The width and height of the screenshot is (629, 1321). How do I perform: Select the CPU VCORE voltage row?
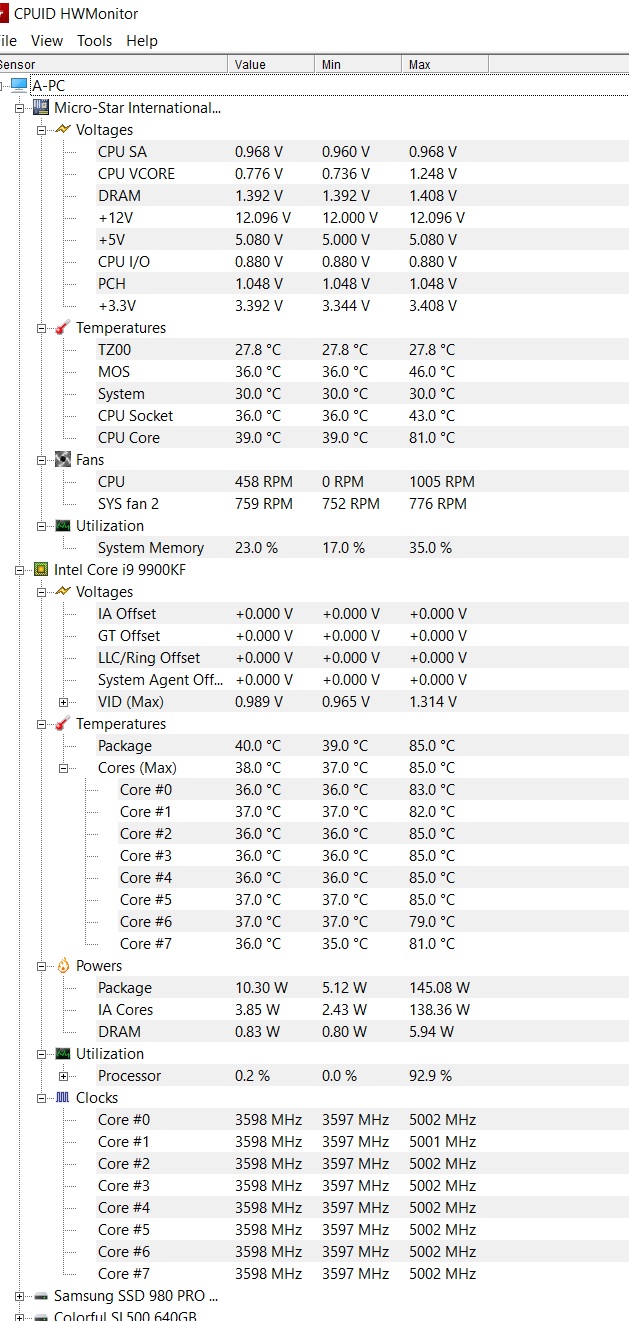[x=136, y=174]
